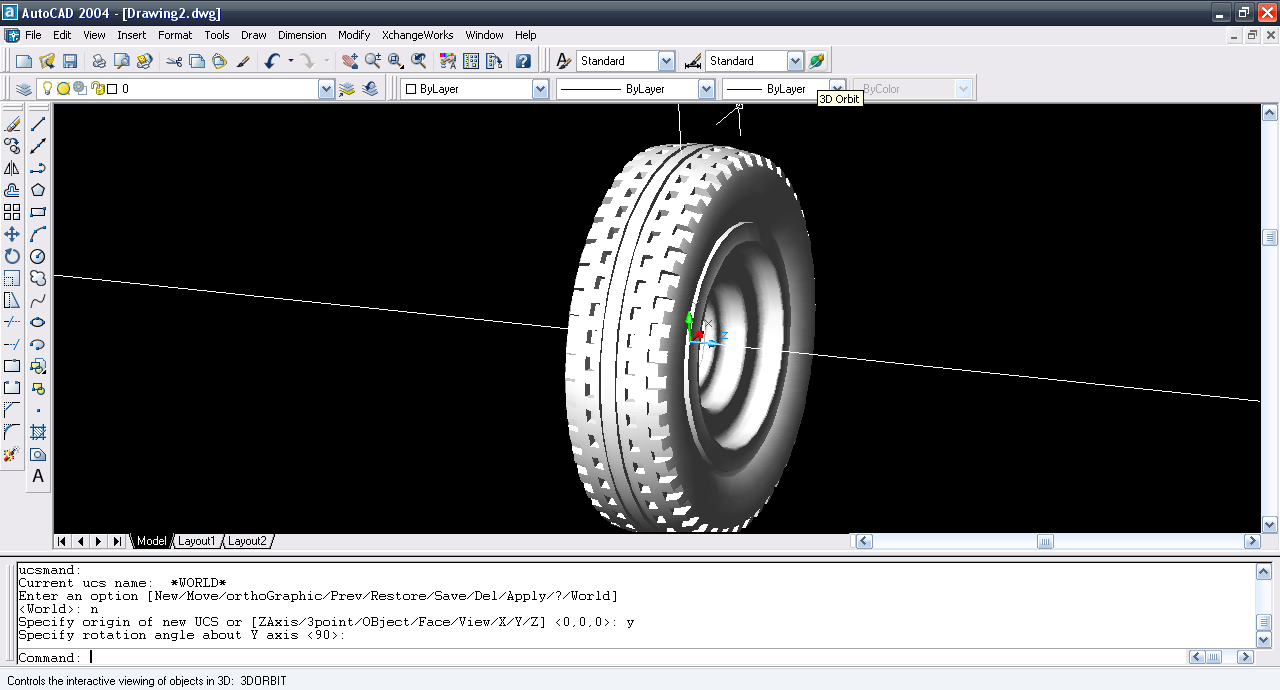The width and height of the screenshot is (1280, 690).
Task: Click Match Properties paintbrush icon
Action: pos(243,61)
